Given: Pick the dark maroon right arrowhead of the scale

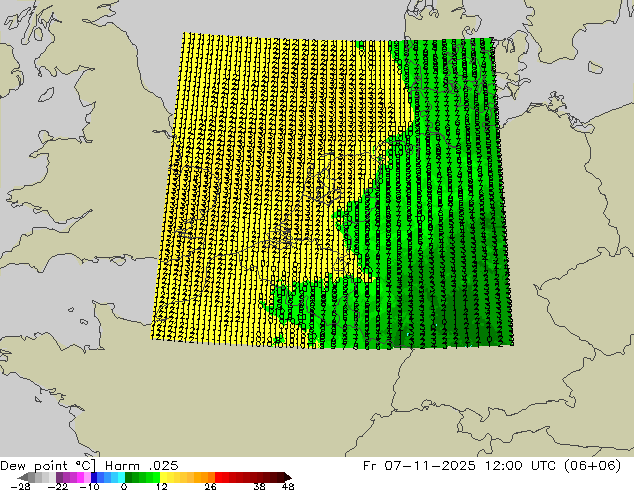Looking at the screenshot, I should [287, 477].
